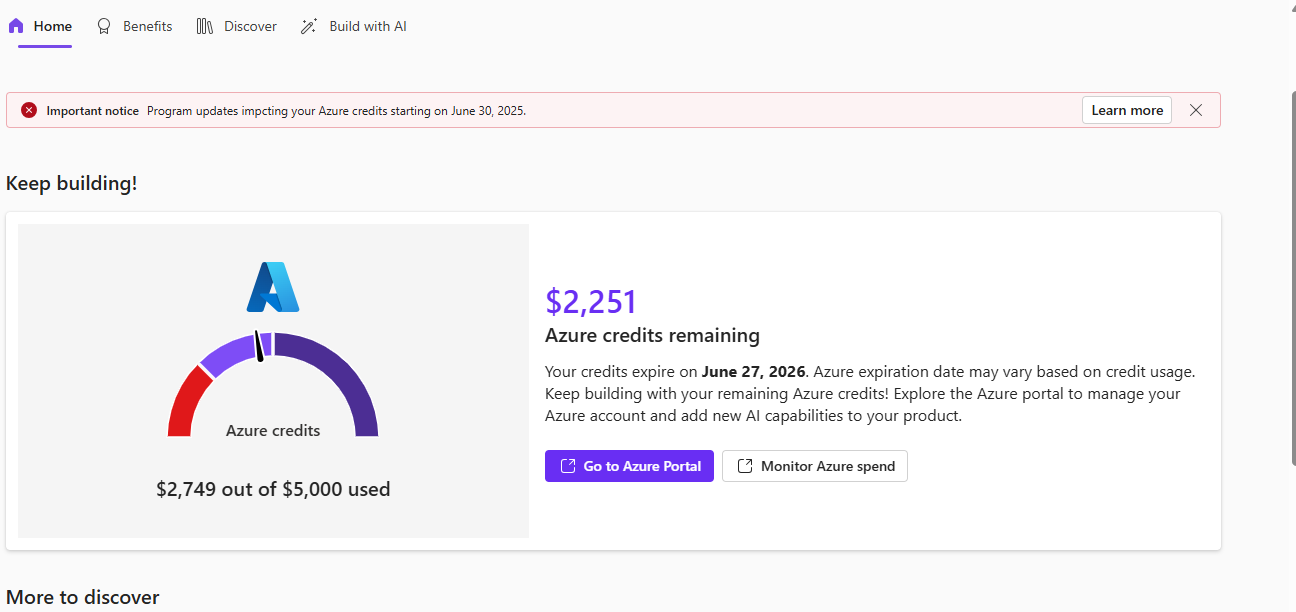Switch to the Discover tab text
Screen dimensions: 1296x612
[250, 27]
